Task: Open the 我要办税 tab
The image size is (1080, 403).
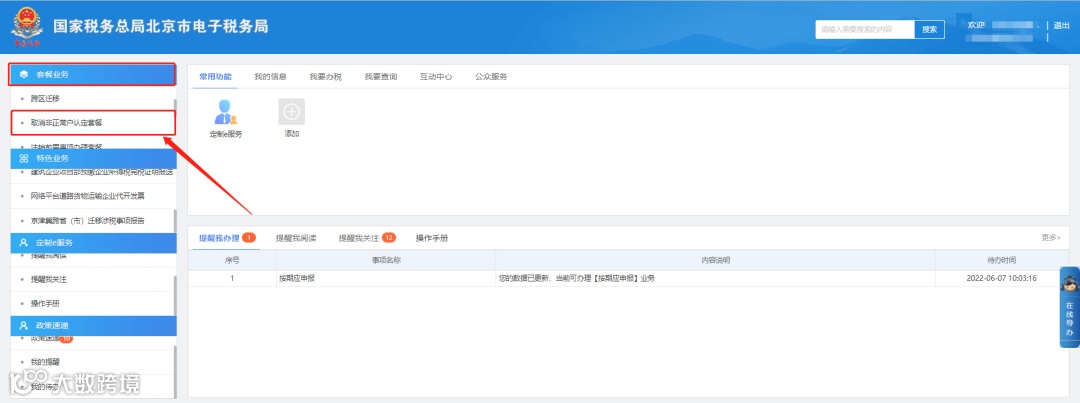Action: coord(325,76)
